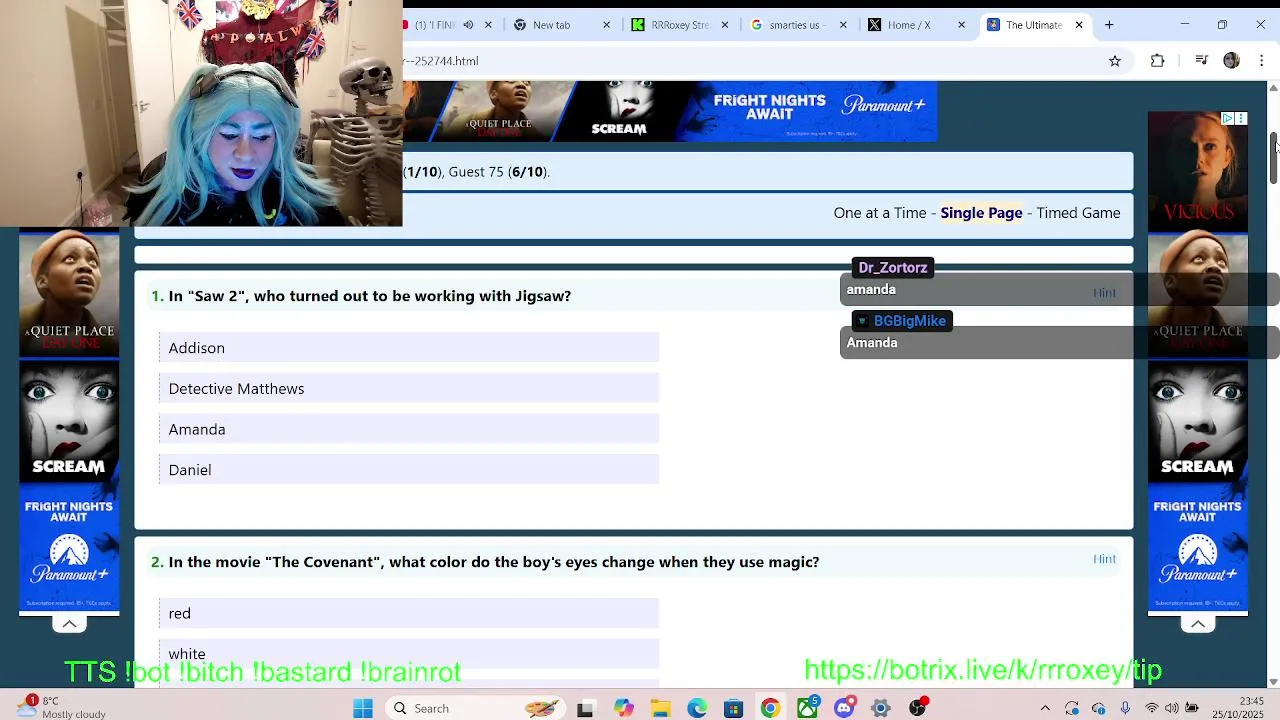1280x720 pixels.
Task: Choose 'One at a Time' quiz mode
Action: pos(880,213)
